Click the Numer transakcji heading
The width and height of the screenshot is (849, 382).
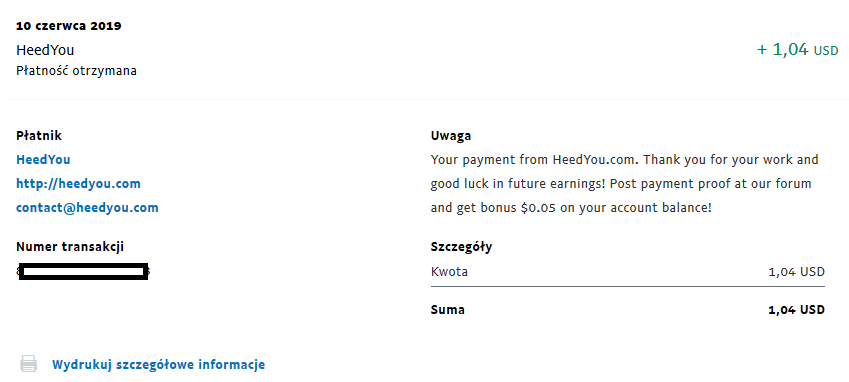(x=70, y=247)
